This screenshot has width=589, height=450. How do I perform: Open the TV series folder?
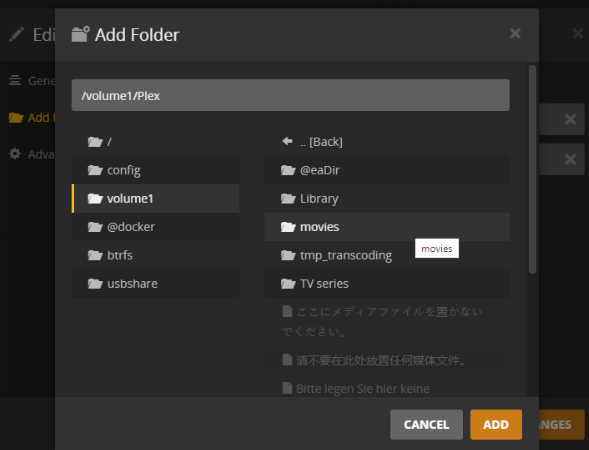(387, 284)
